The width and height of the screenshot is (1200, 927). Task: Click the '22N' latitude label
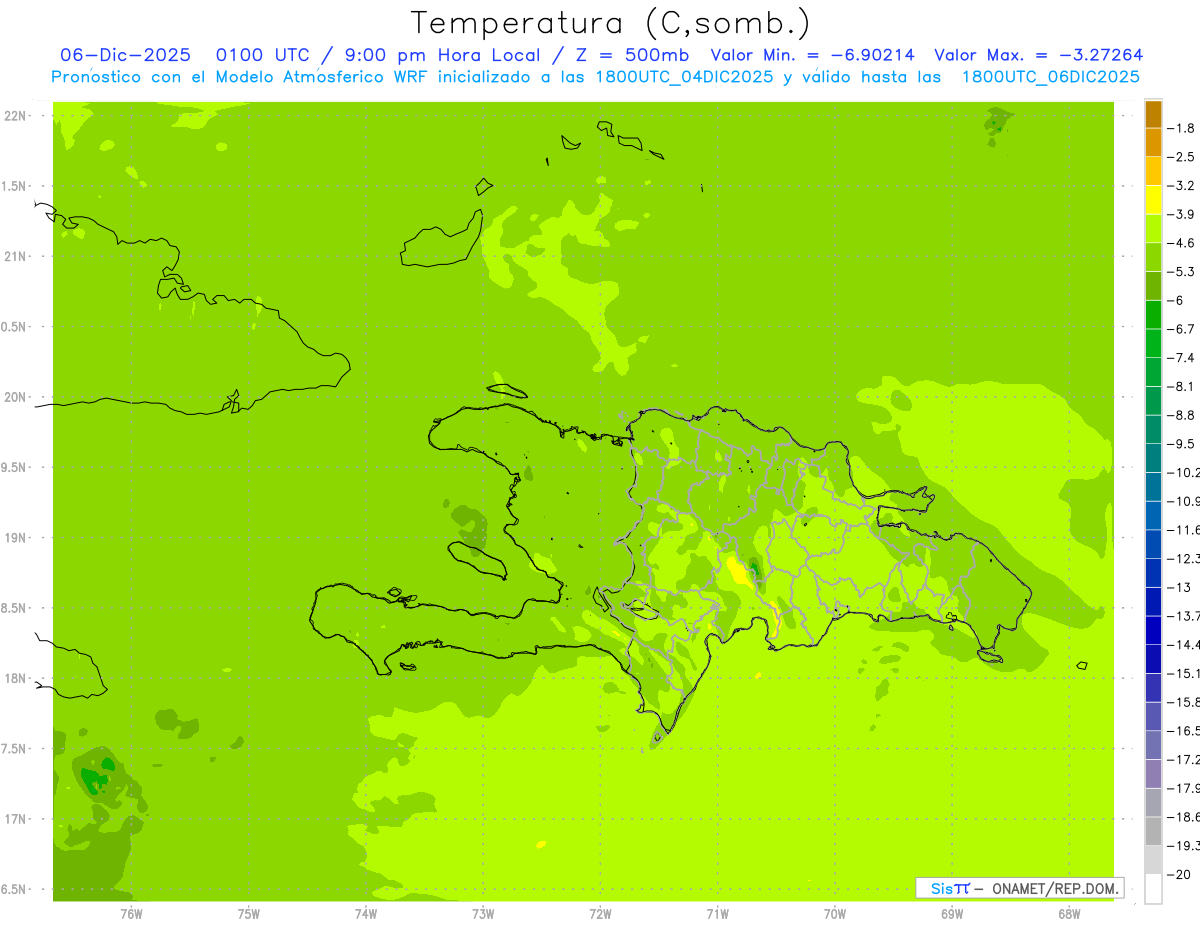pyautogui.click(x=16, y=116)
